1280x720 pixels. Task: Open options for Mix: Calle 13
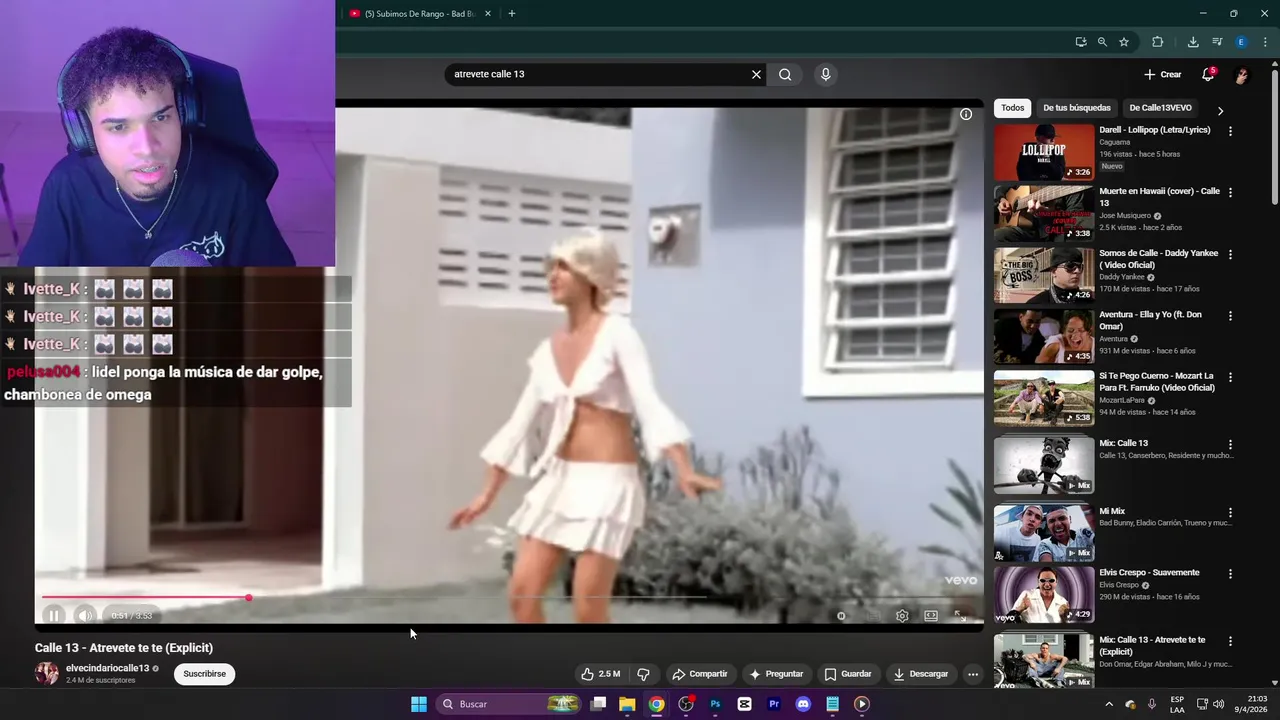[1230, 445]
